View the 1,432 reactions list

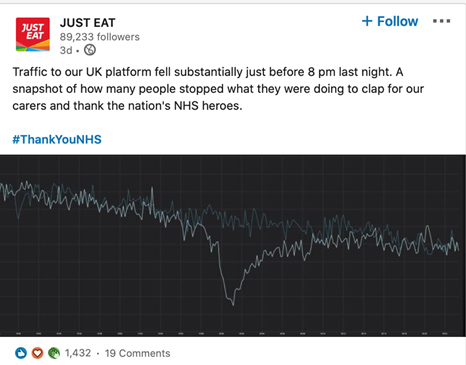(x=78, y=353)
